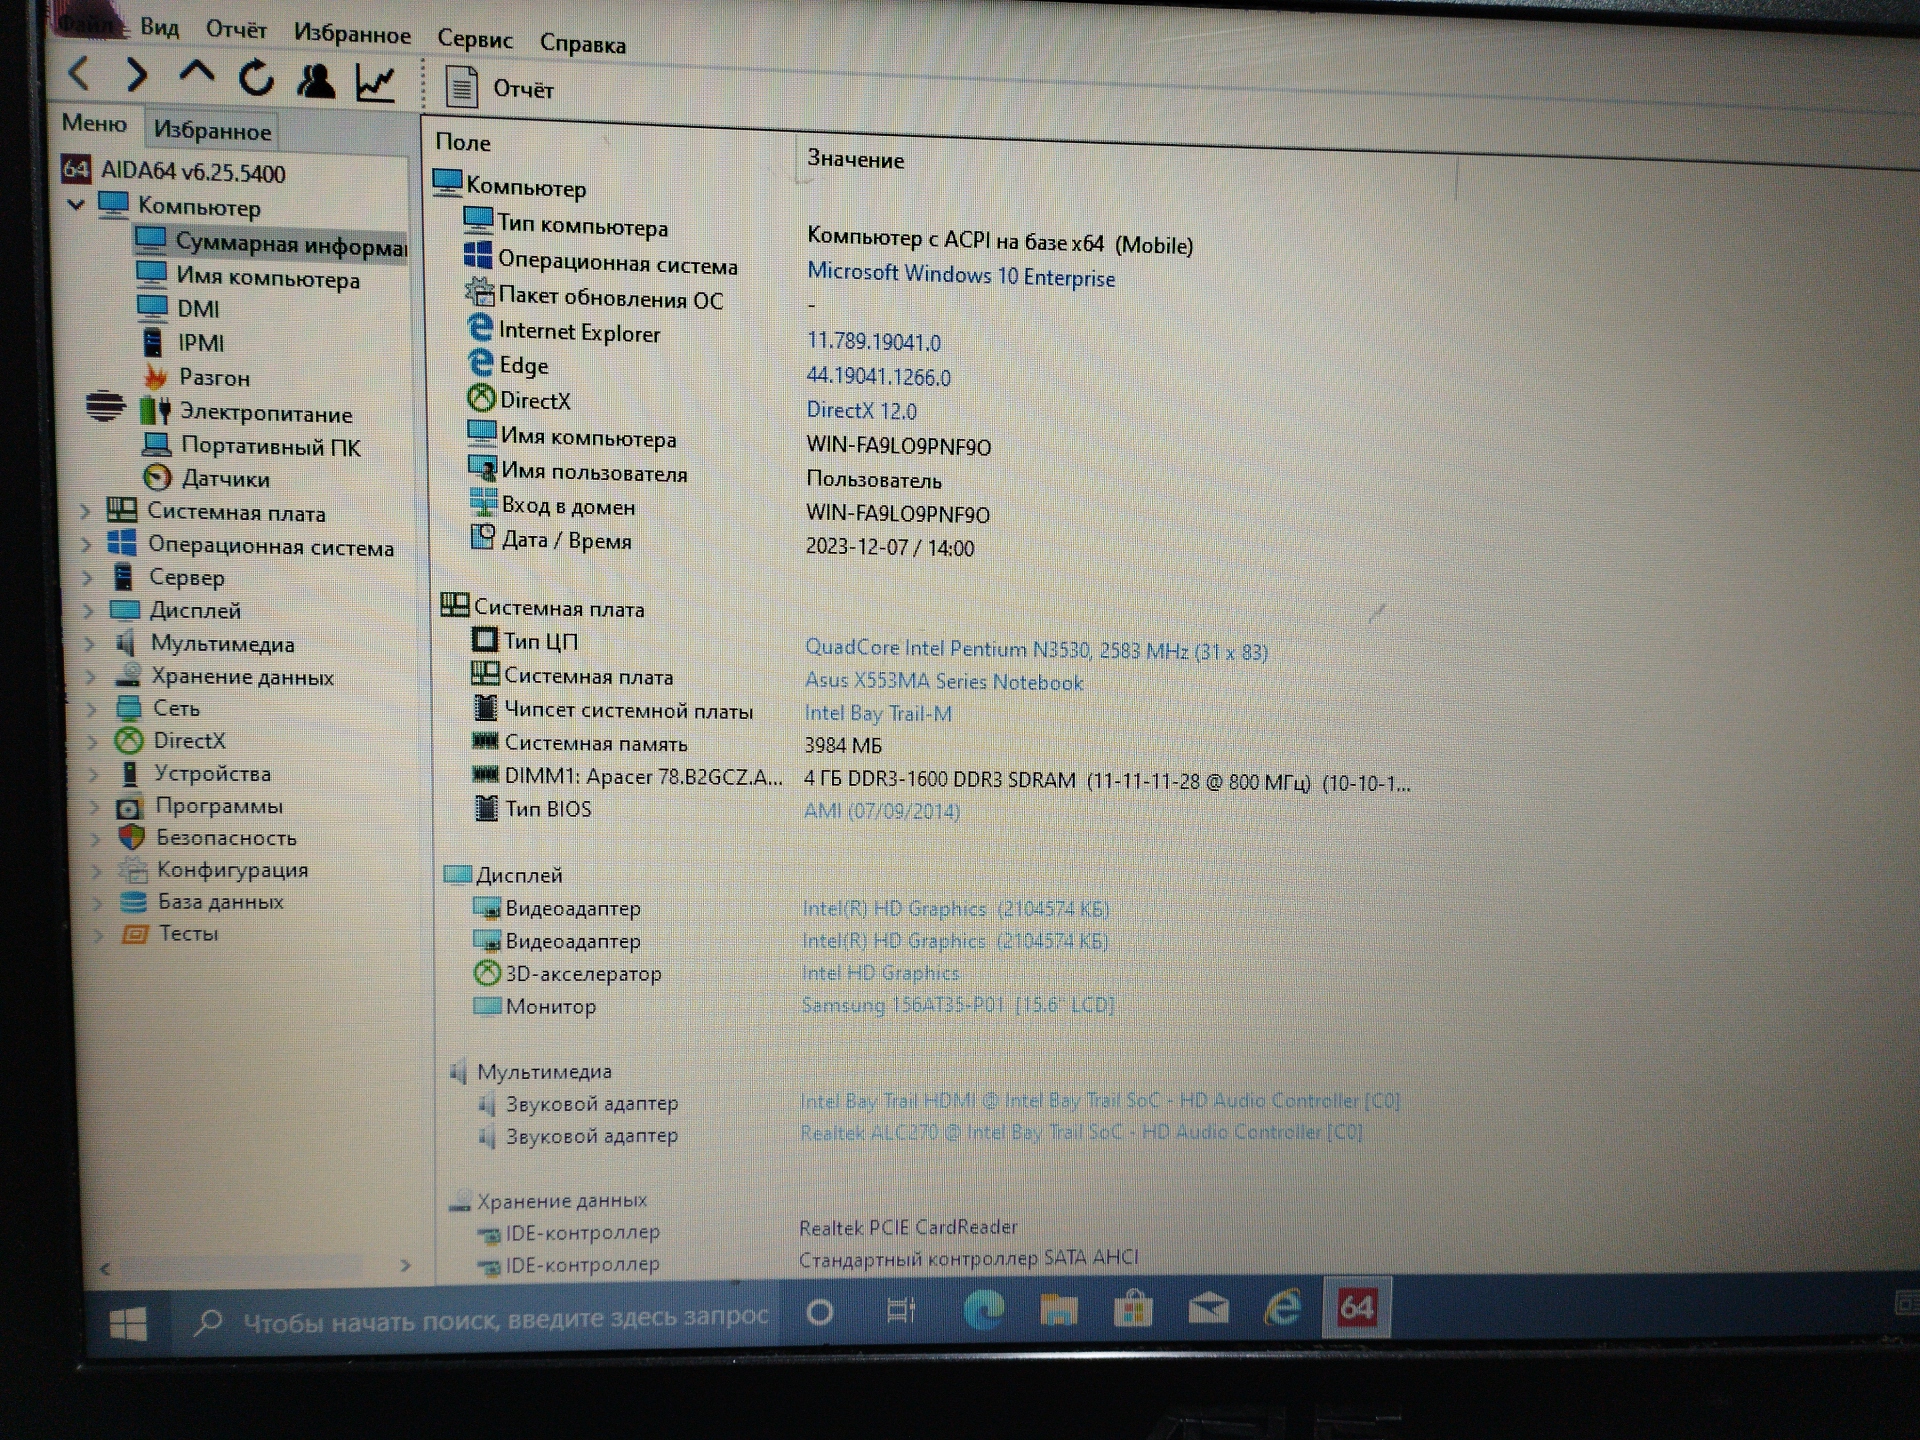Select the Системная память row icon
The width and height of the screenshot is (1920, 1440).
(485, 741)
